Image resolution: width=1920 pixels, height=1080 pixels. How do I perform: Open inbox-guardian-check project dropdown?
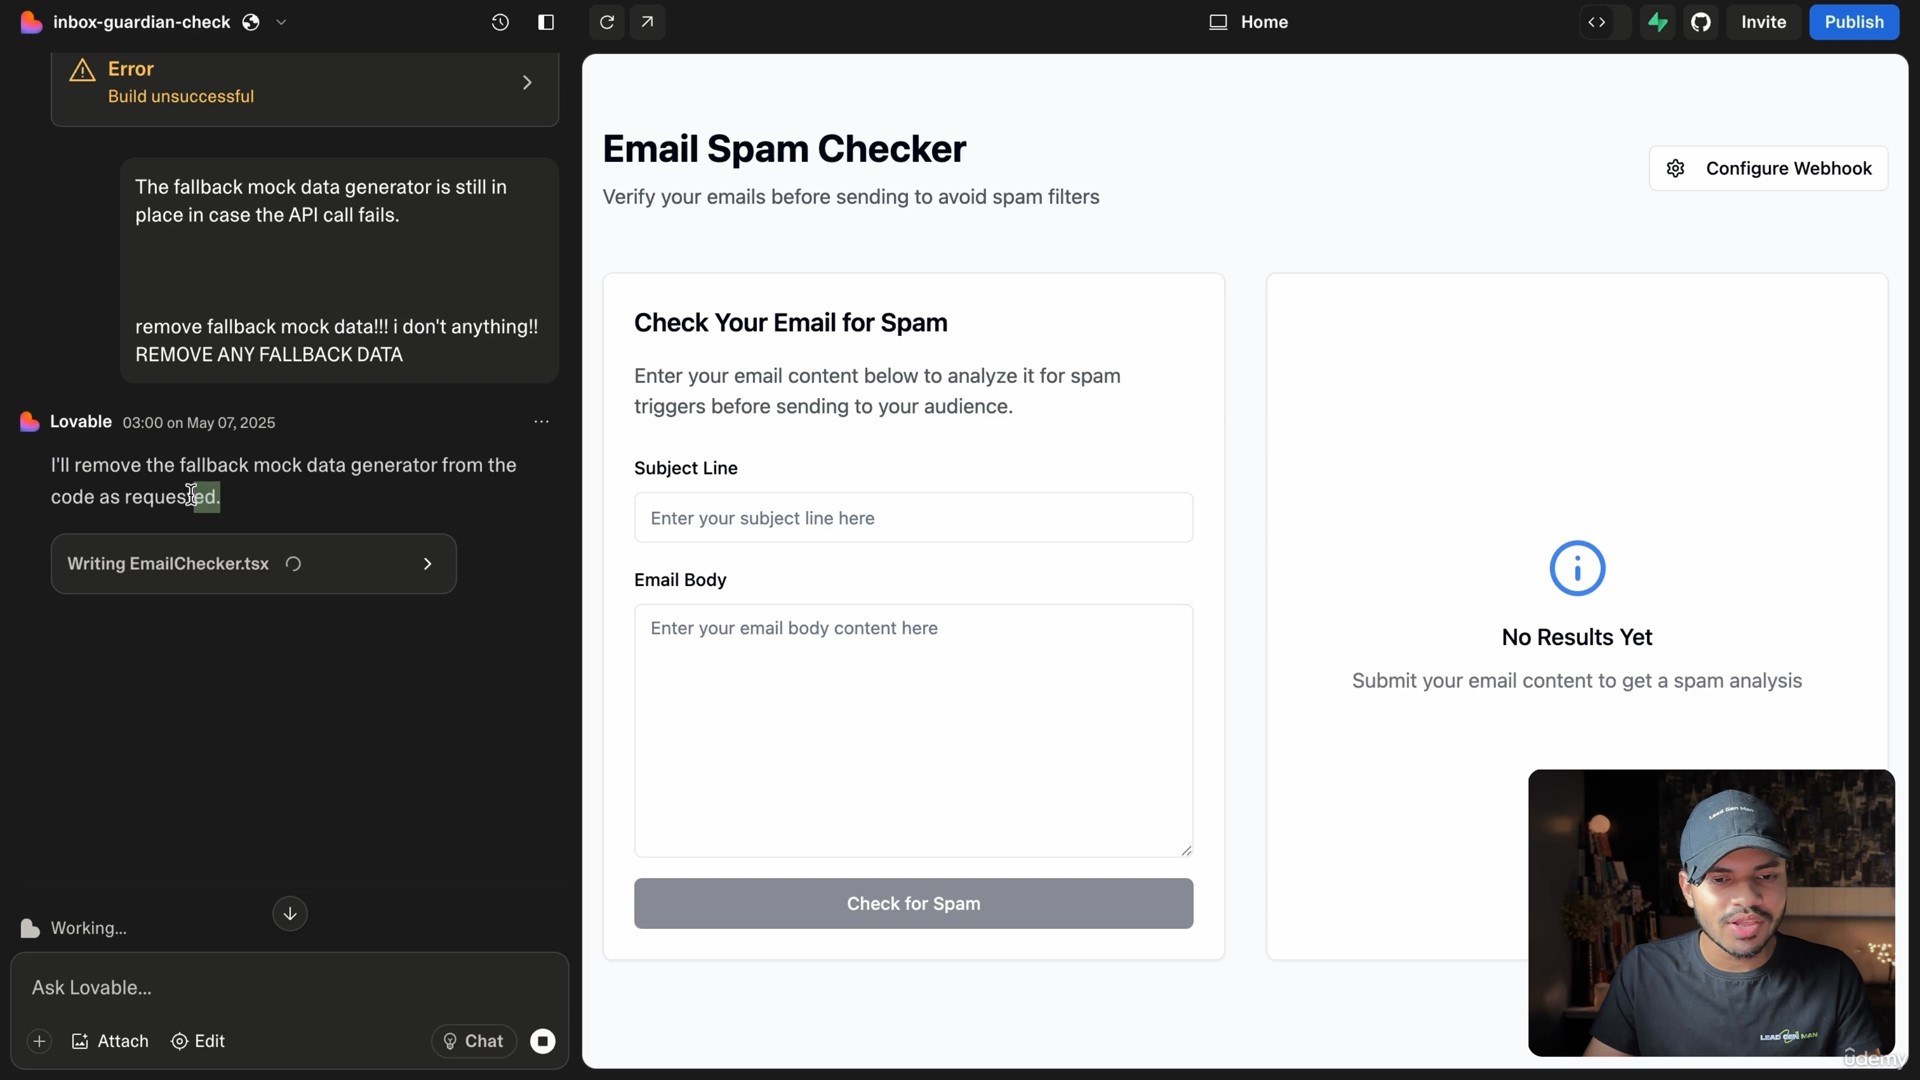[x=281, y=22]
